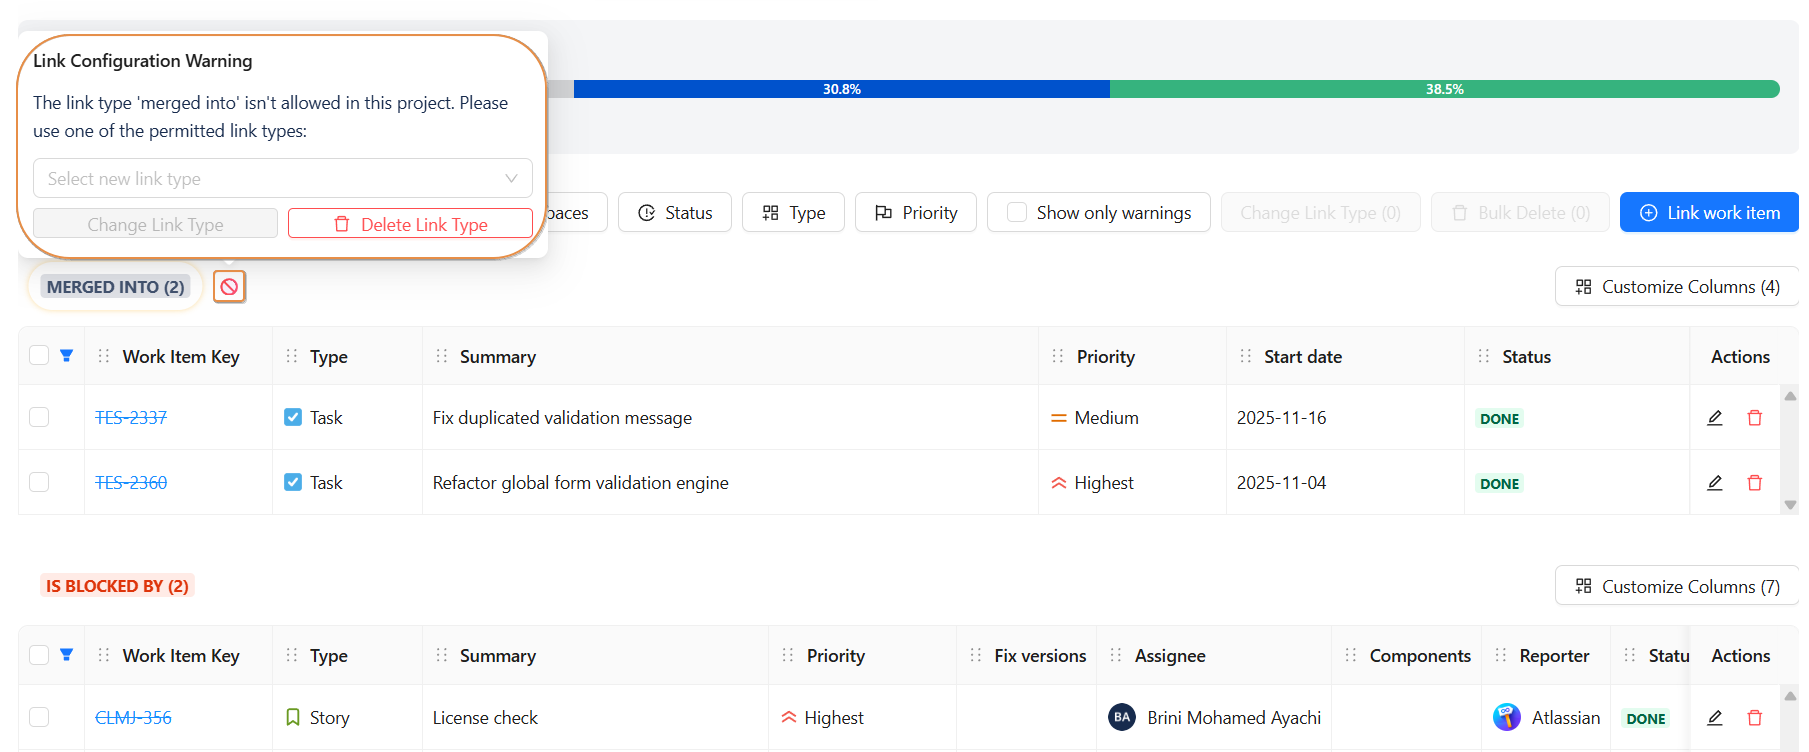The image size is (1809, 752).
Task: Open the TES-2337 work item link
Action: click(131, 418)
